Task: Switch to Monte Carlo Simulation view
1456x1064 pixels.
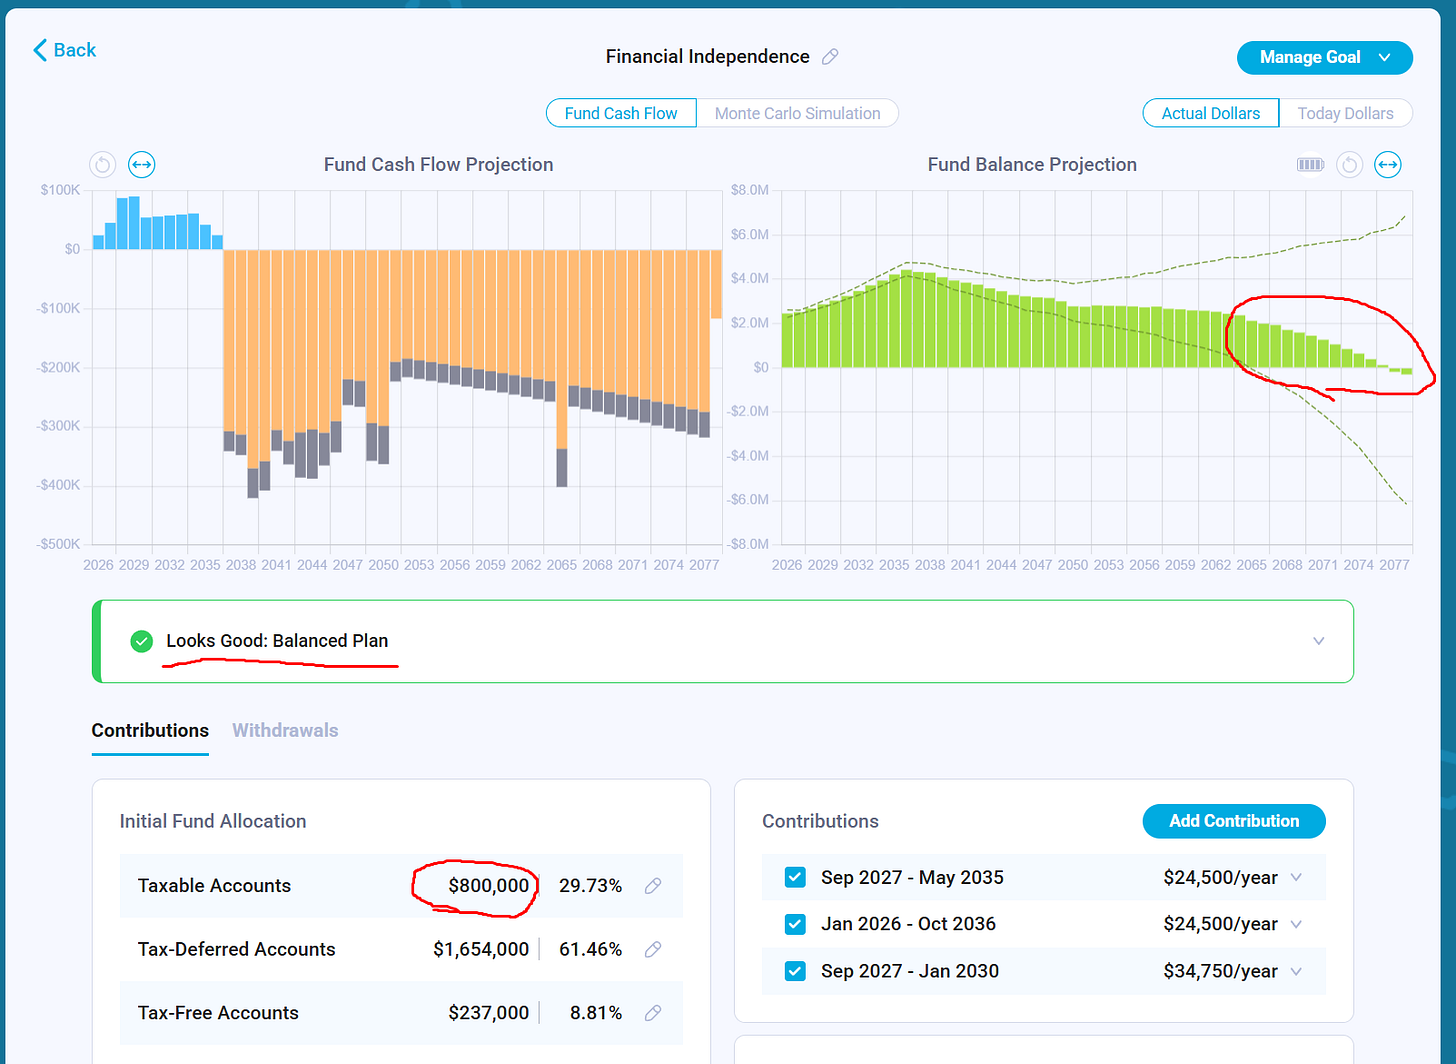Action: (797, 113)
